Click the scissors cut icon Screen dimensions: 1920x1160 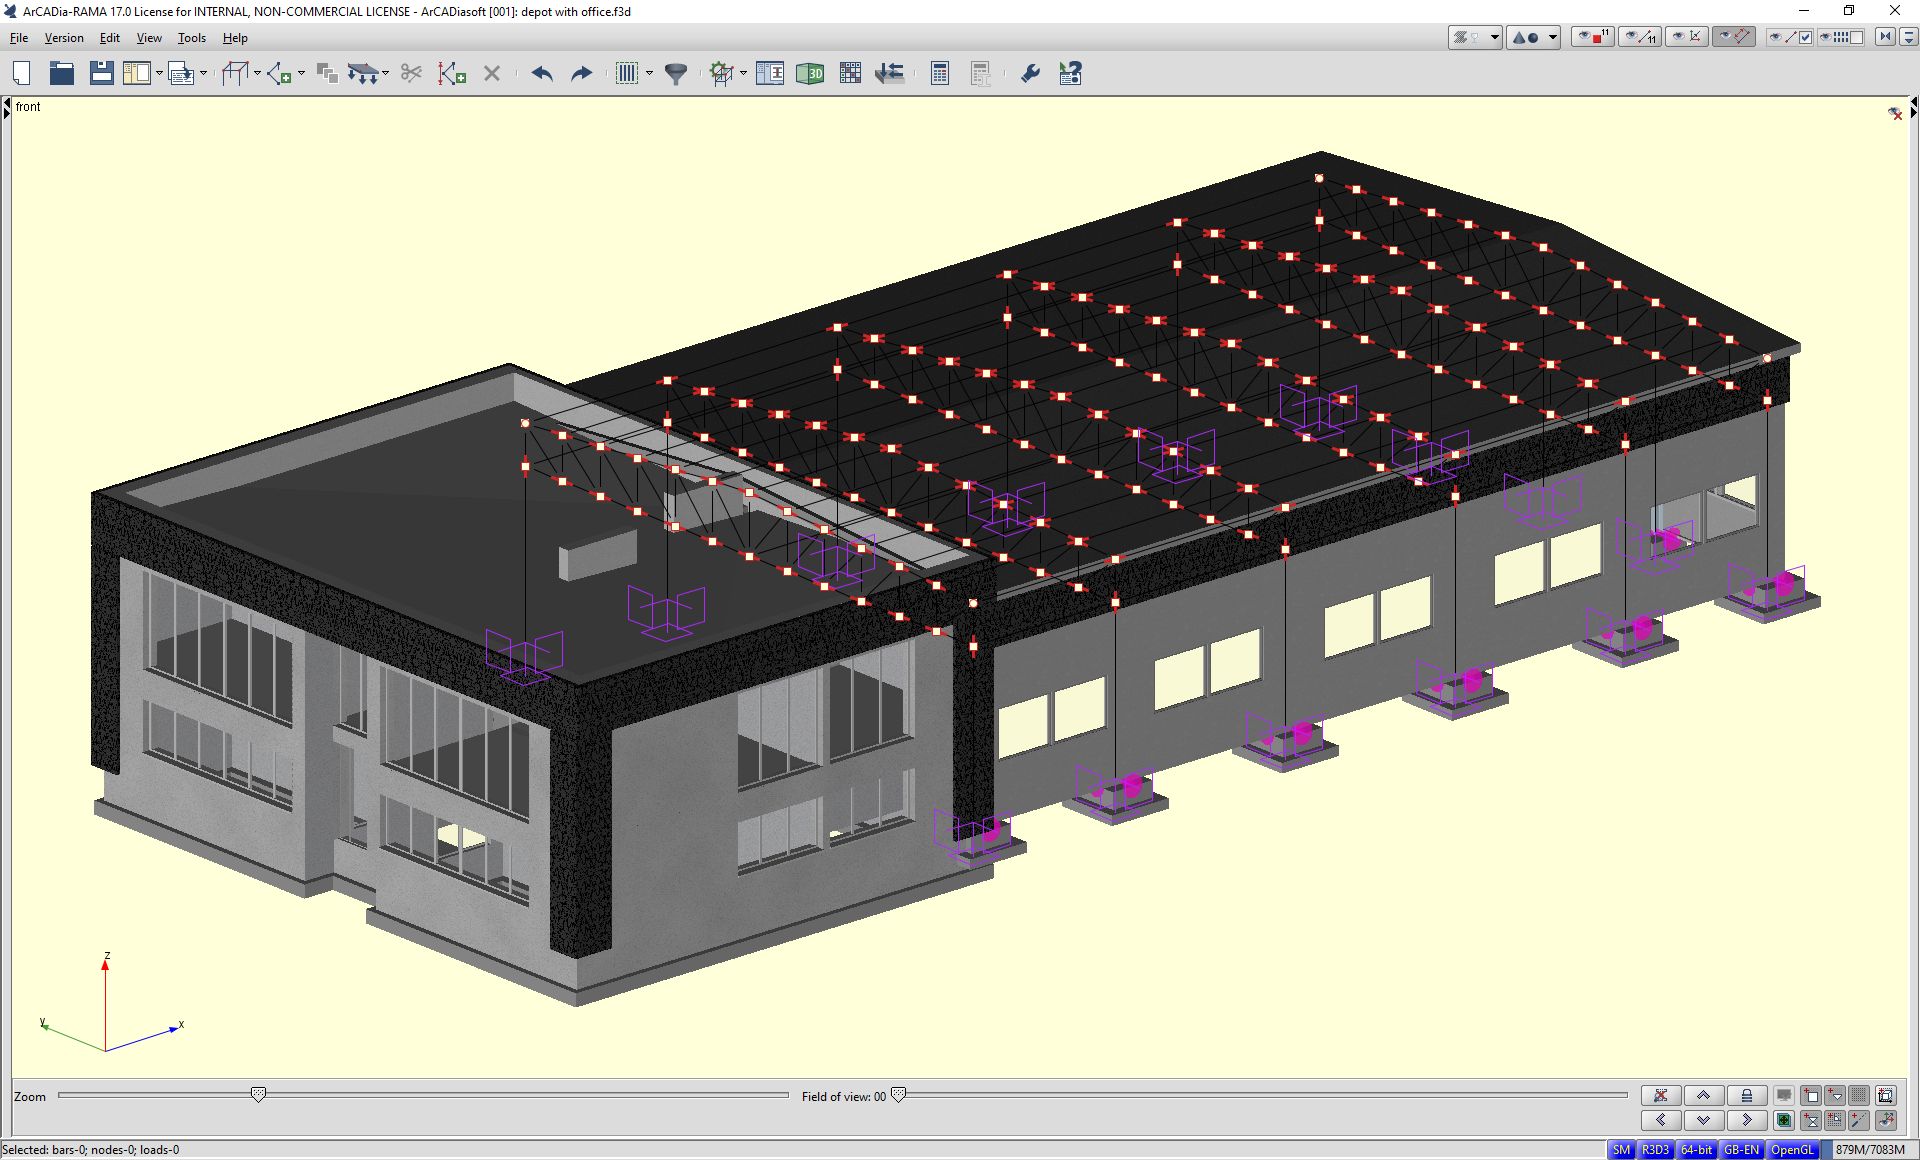(x=411, y=73)
